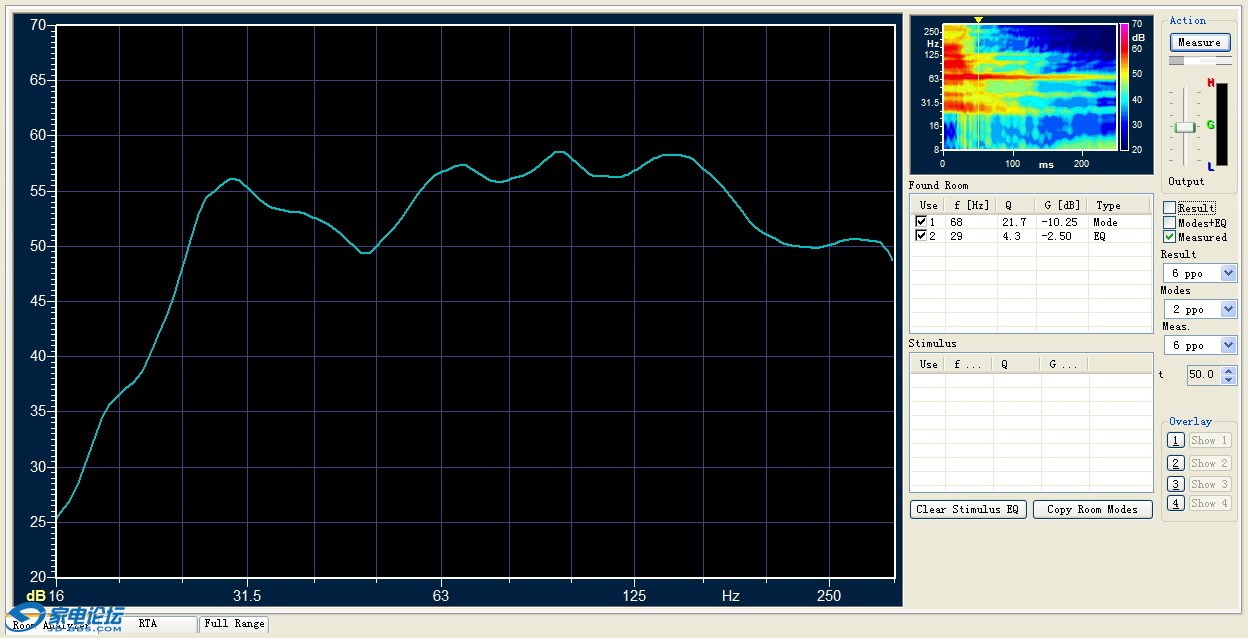Image resolution: width=1248 pixels, height=638 pixels.
Task: Click the Show 3 overlay button
Action: tap(1209, 484)
